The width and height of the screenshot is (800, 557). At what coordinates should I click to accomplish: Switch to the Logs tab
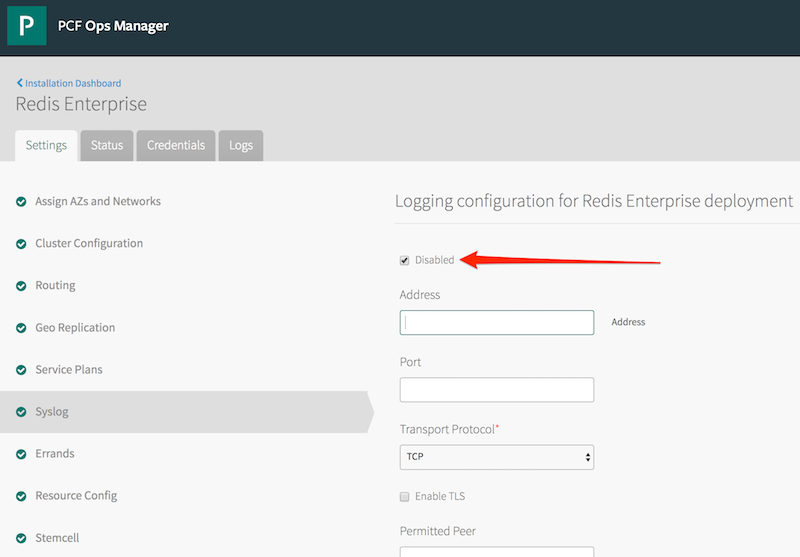click(x=241, y=145)
